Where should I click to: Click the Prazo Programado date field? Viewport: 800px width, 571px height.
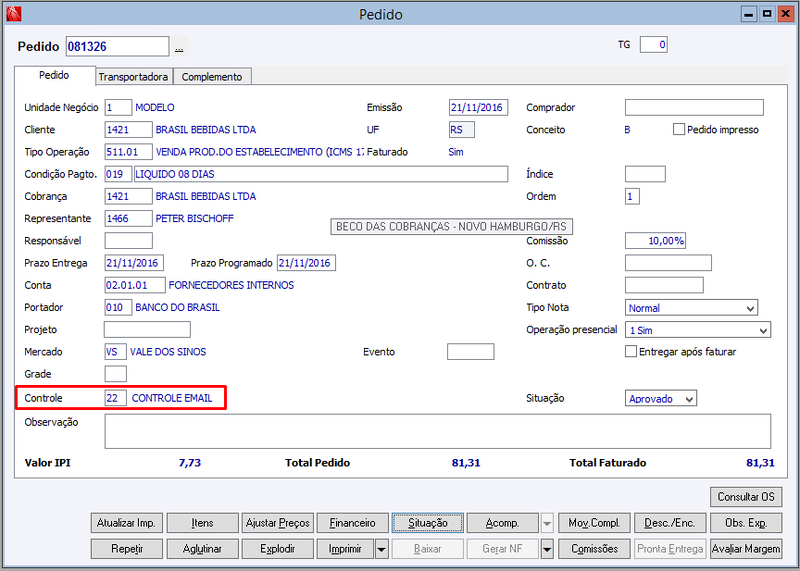click(x=306, y=263)
